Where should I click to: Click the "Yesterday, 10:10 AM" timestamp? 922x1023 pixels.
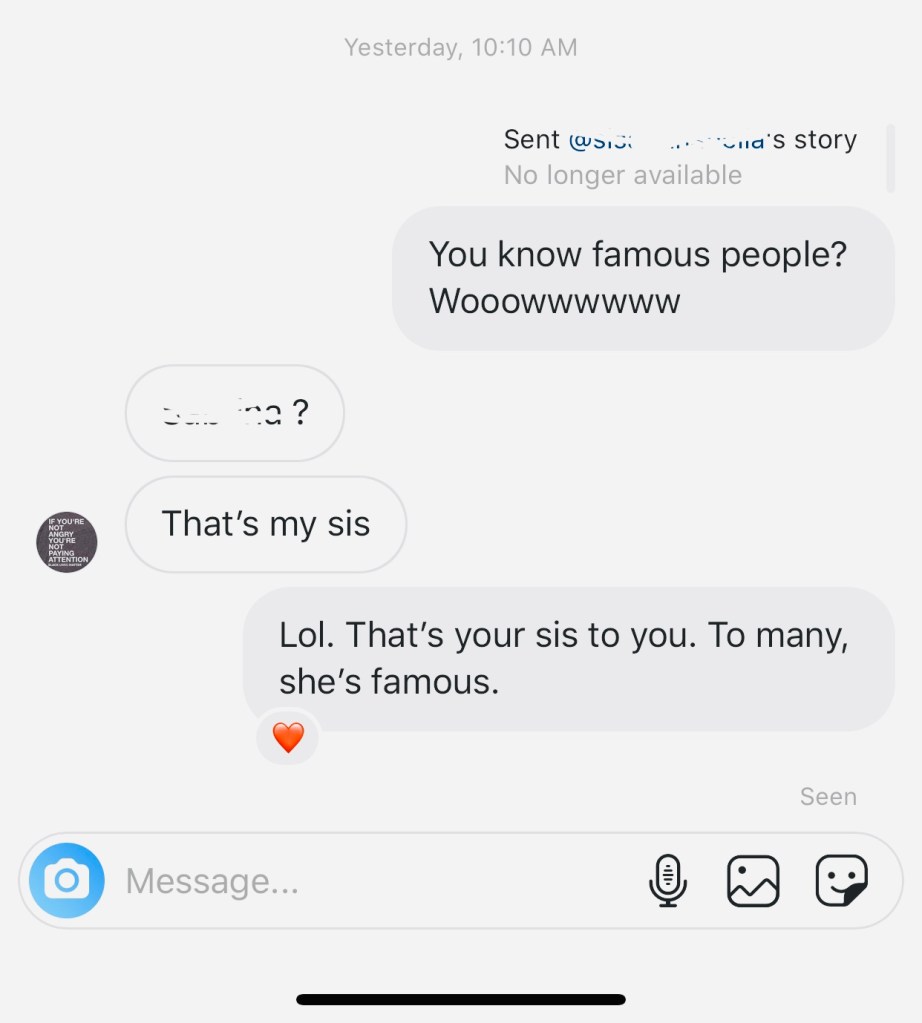click(x=460, y=47)
